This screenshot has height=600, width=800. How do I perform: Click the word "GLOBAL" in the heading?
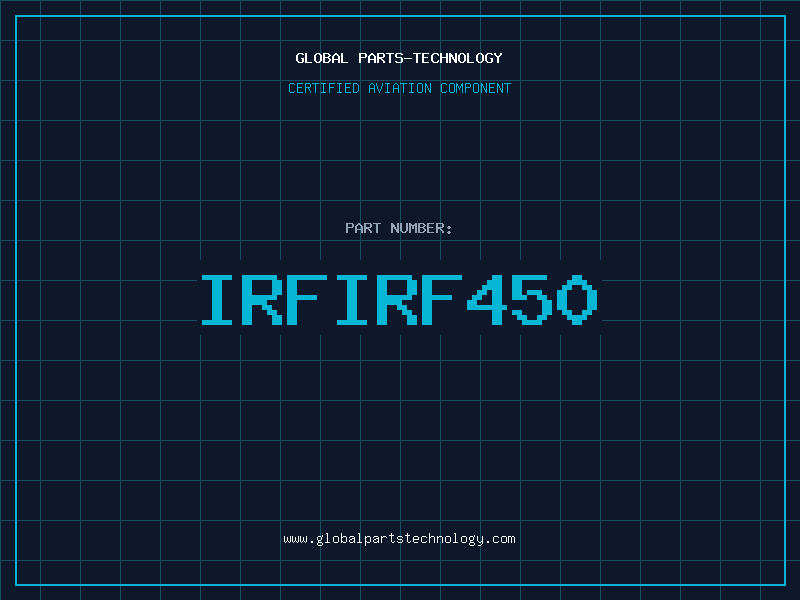322,59
